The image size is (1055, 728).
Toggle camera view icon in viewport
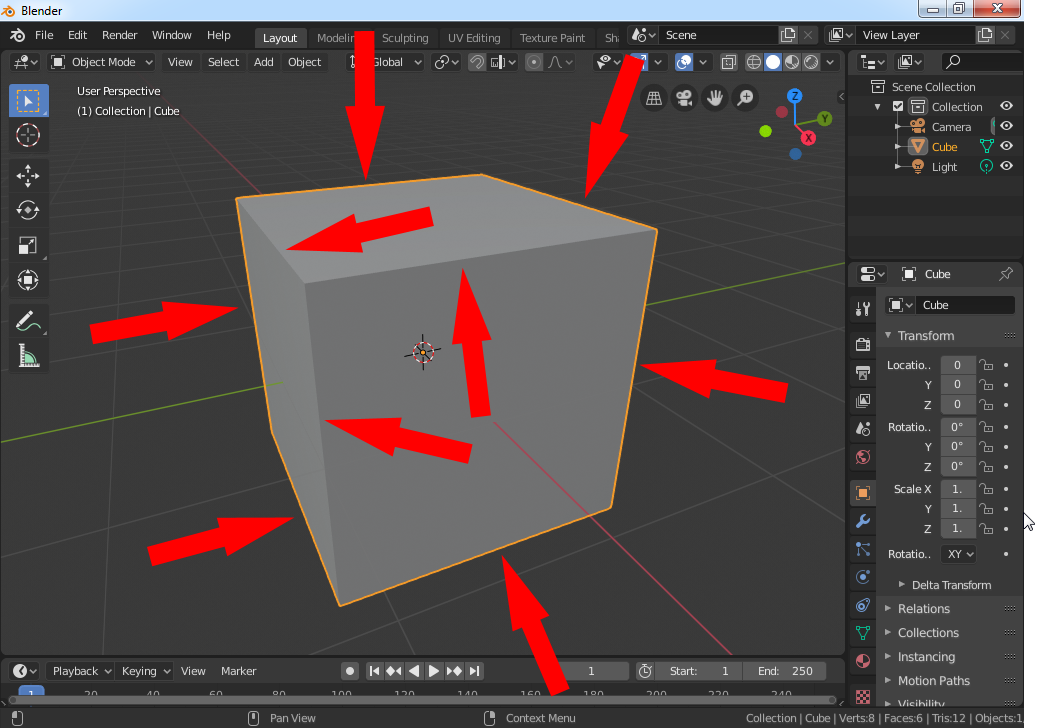click(x=684, y=98)
